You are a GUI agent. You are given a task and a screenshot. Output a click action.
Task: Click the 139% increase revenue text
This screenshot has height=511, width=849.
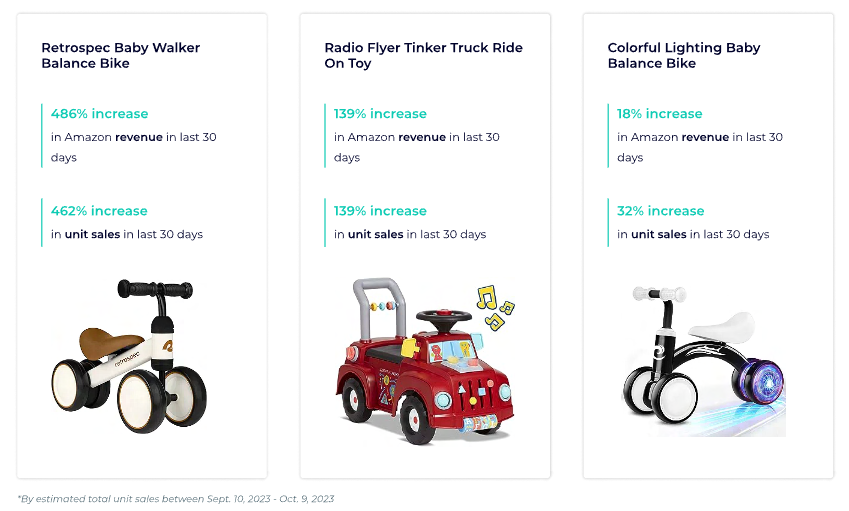click(x=380, y=114)
